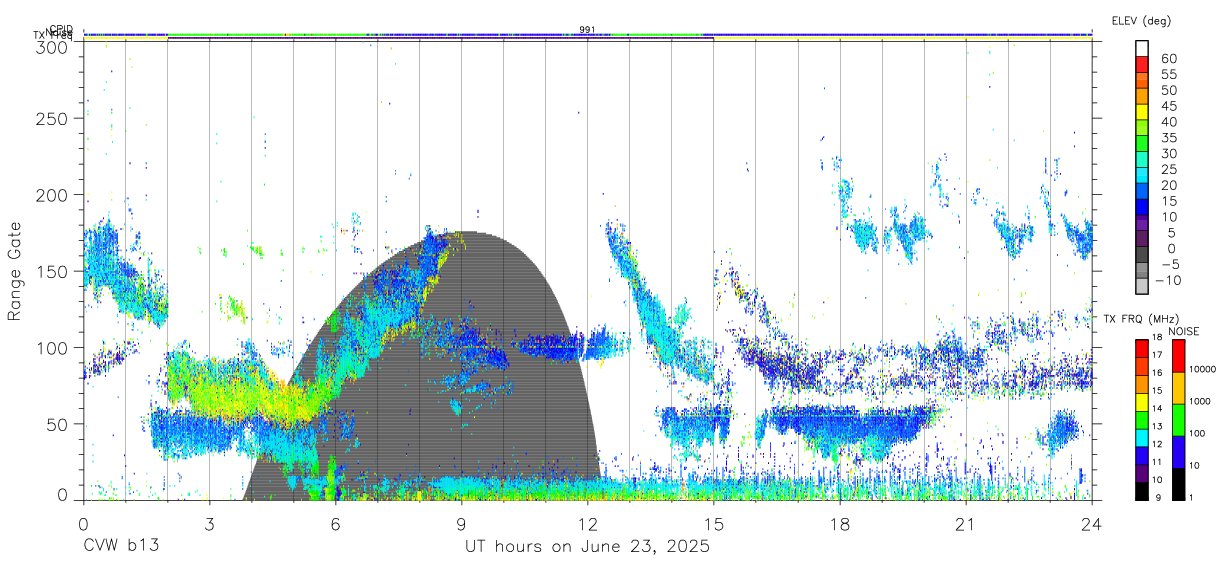1228x567 pixels.
Task: Pick the yellow segment of ELEV color bar
Action: tap(1143, 113)
